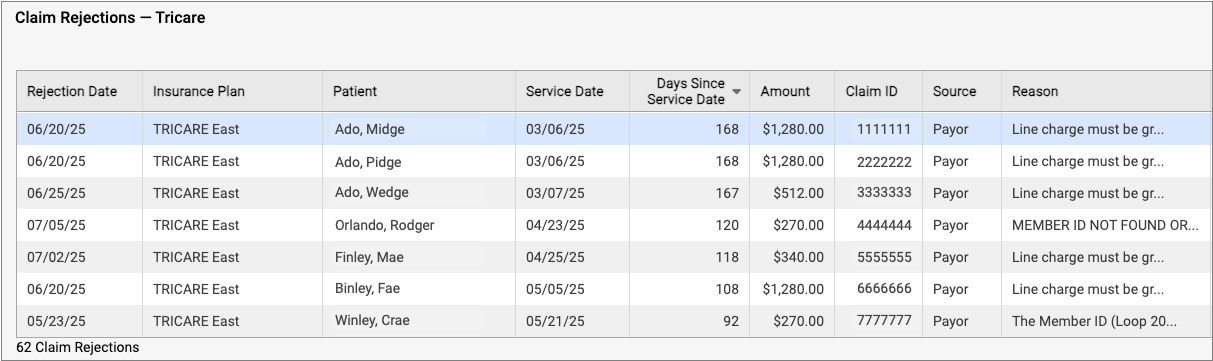Click claim ID 3333333
This screenshot has width=1213, height=361.
[x=884, y=193]
